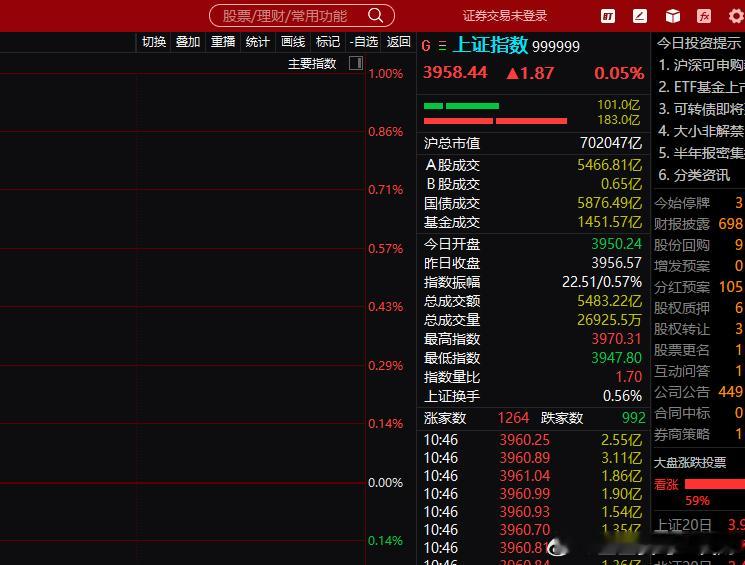Click the 最低指数 value 3947.80
This screenshot has width=745, height=565.
(616, 358)
